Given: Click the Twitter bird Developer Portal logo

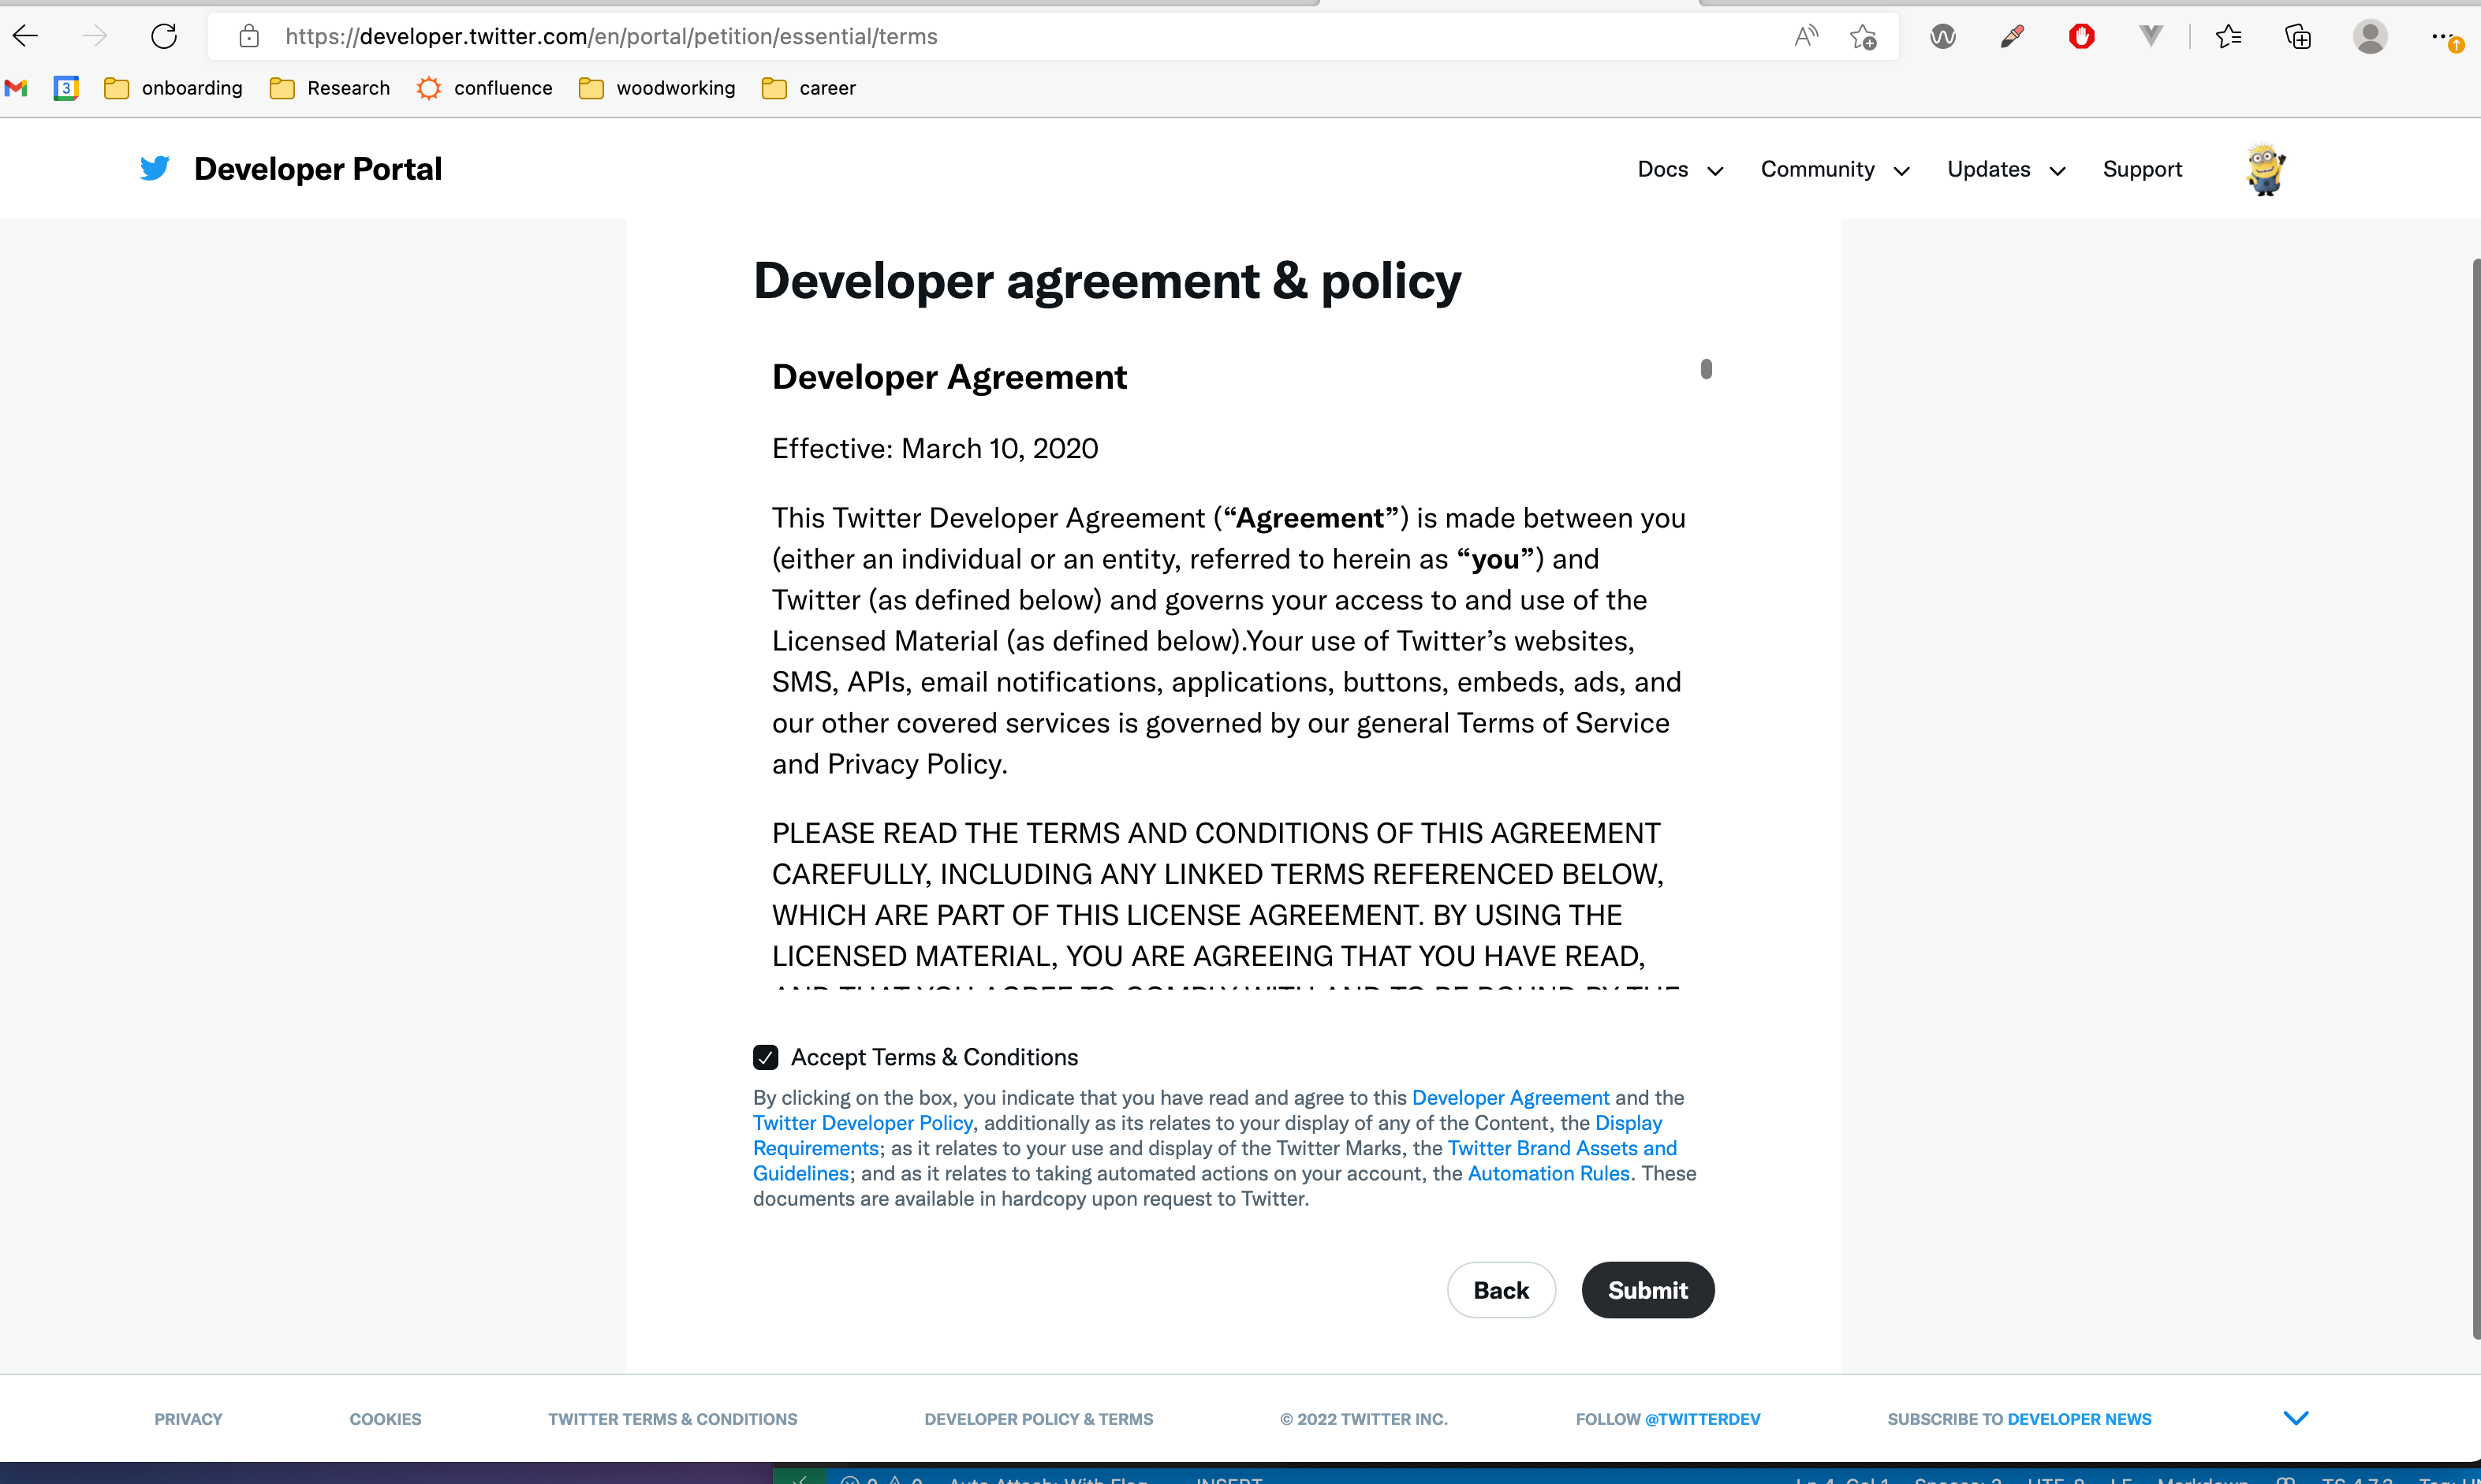Looking at the screenshot, I should click(x=154, y=168).
